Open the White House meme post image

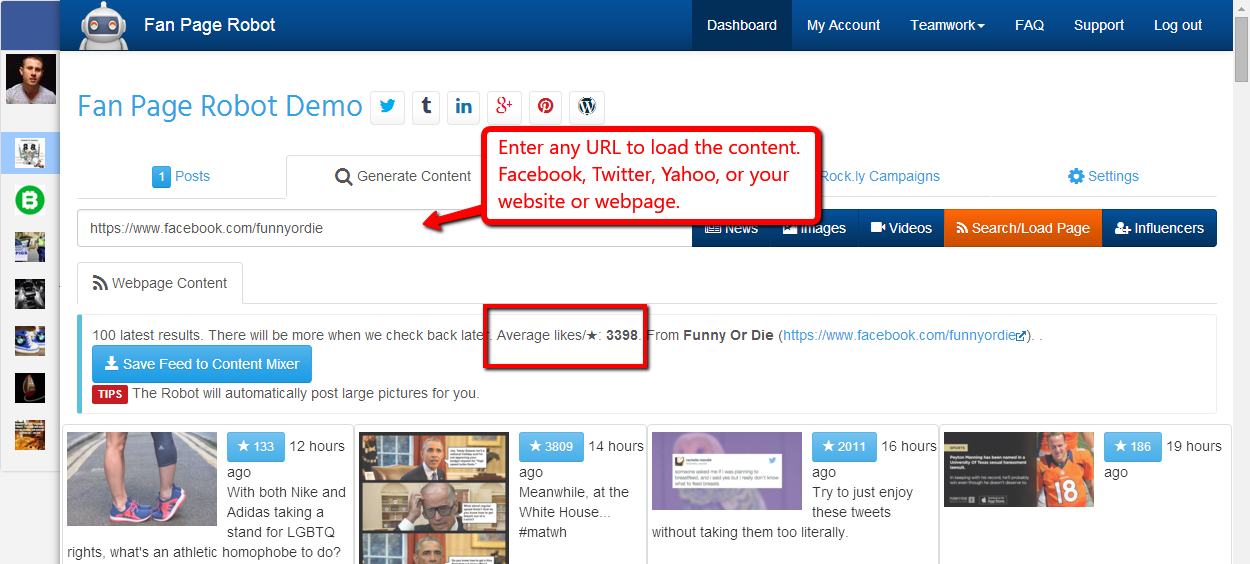[434, 498]
